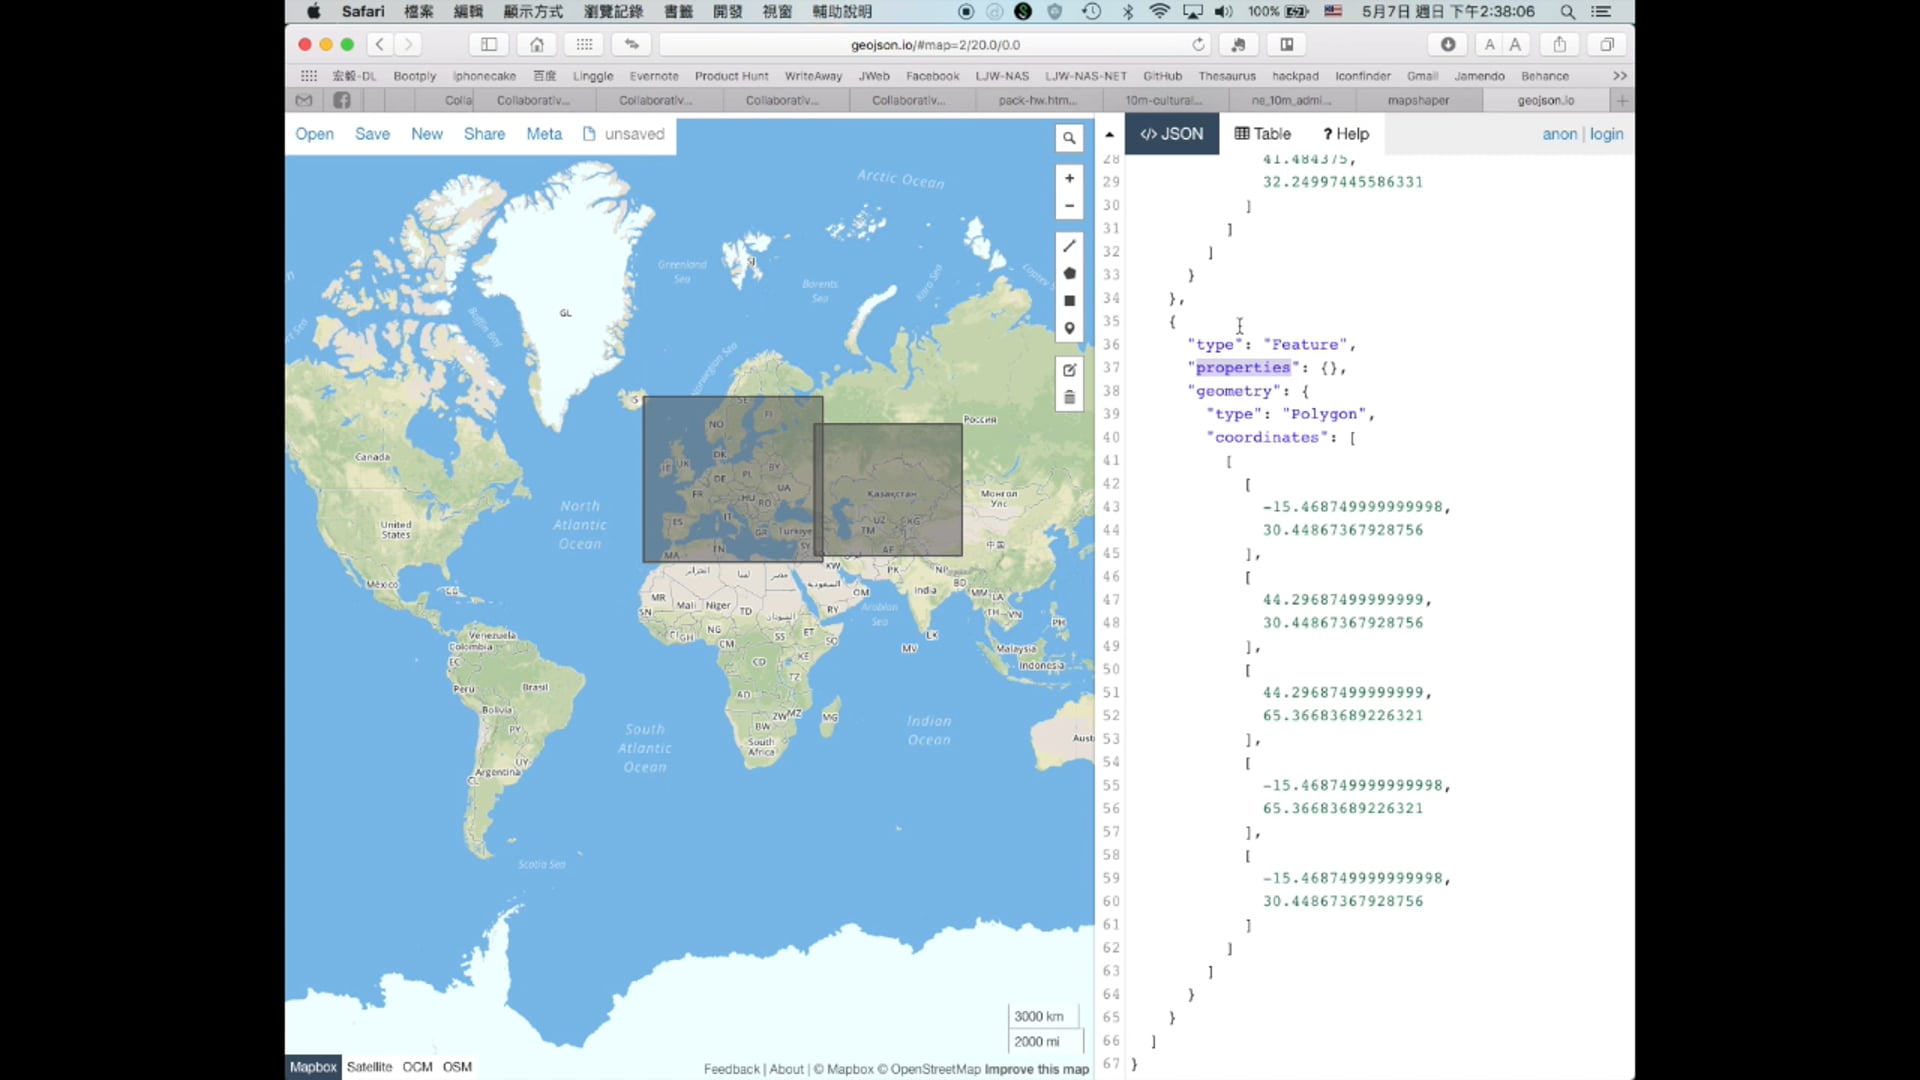Switch basemap to OCM
The width and height of the screenshot is (1920, 1080).
click(417, 1066)
